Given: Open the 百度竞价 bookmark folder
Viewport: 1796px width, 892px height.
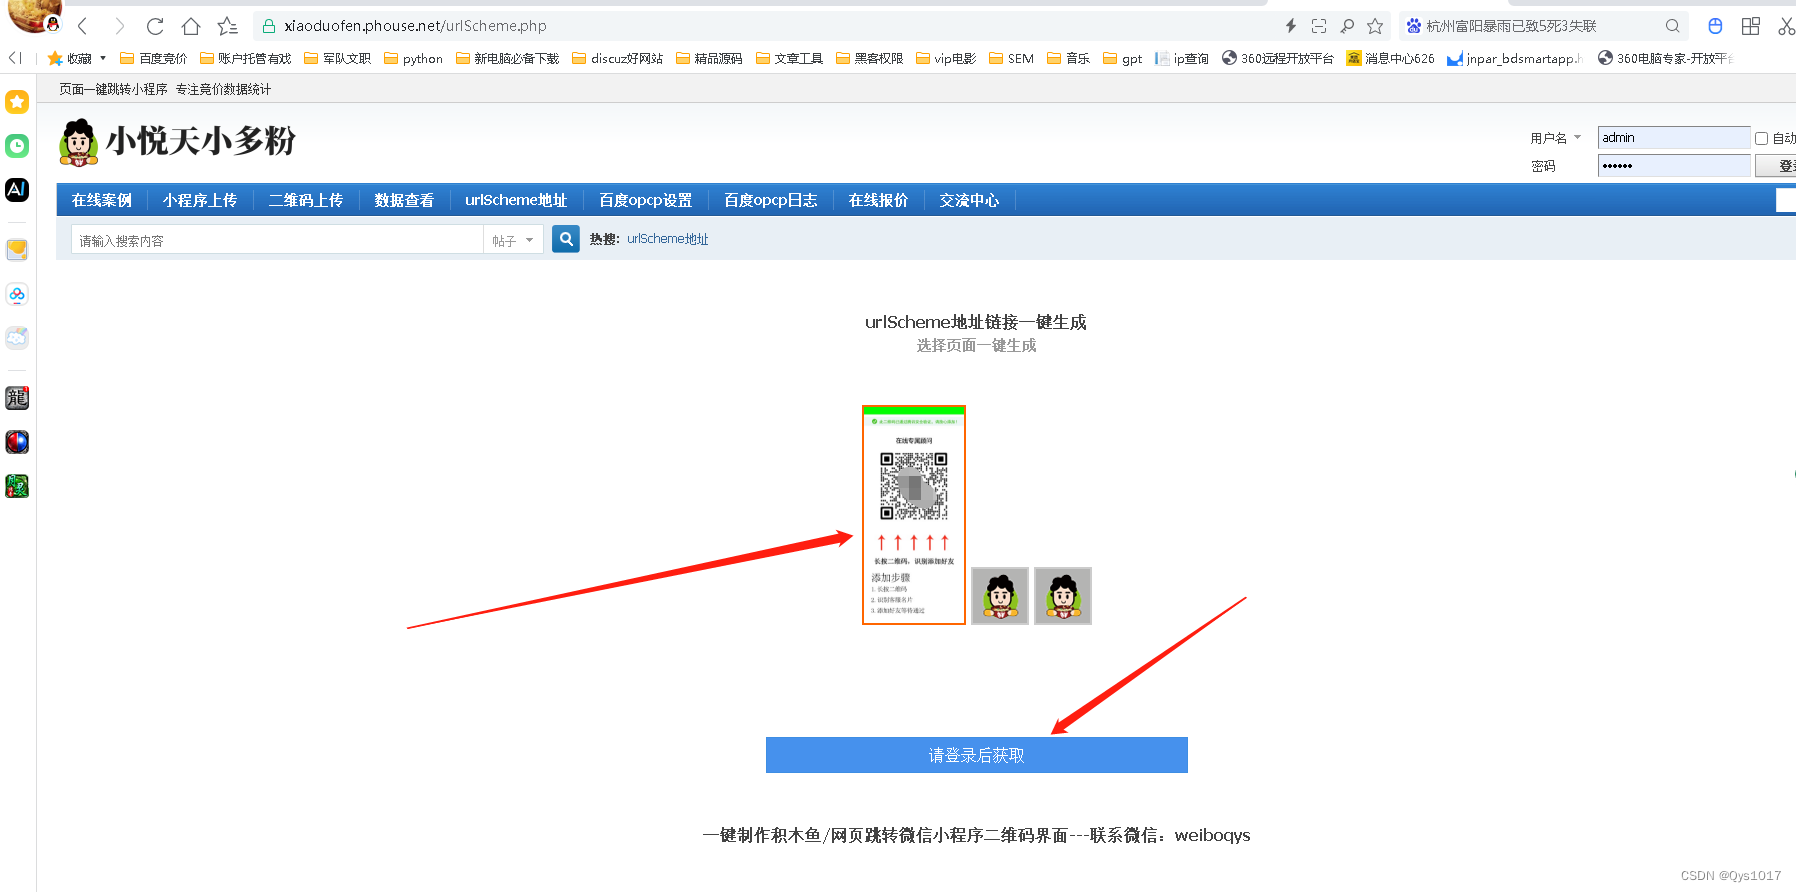Looking at the screenshot, I should [154, 58].
